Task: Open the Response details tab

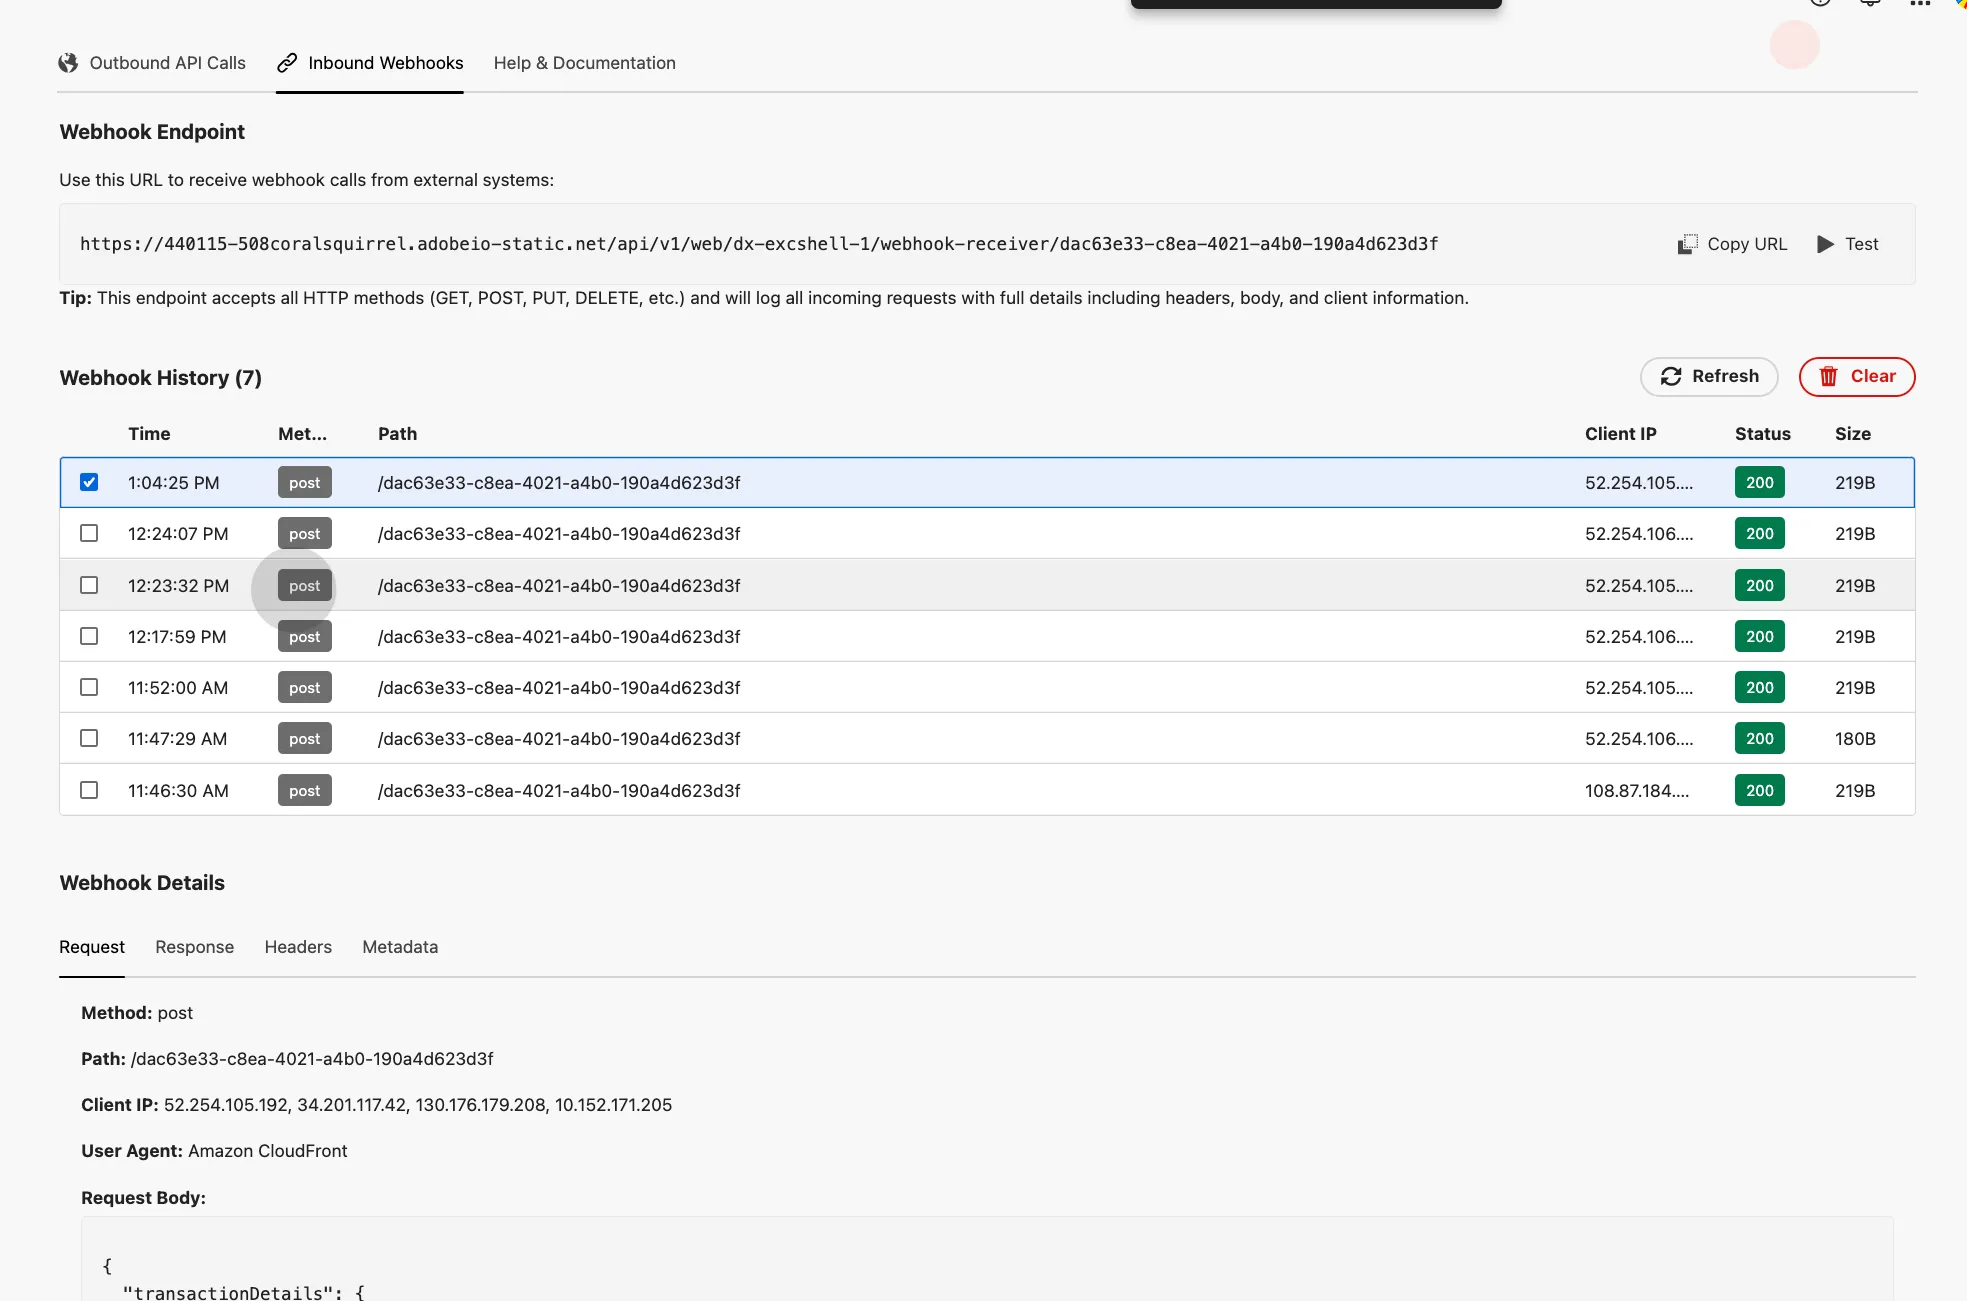Action: 195,947
